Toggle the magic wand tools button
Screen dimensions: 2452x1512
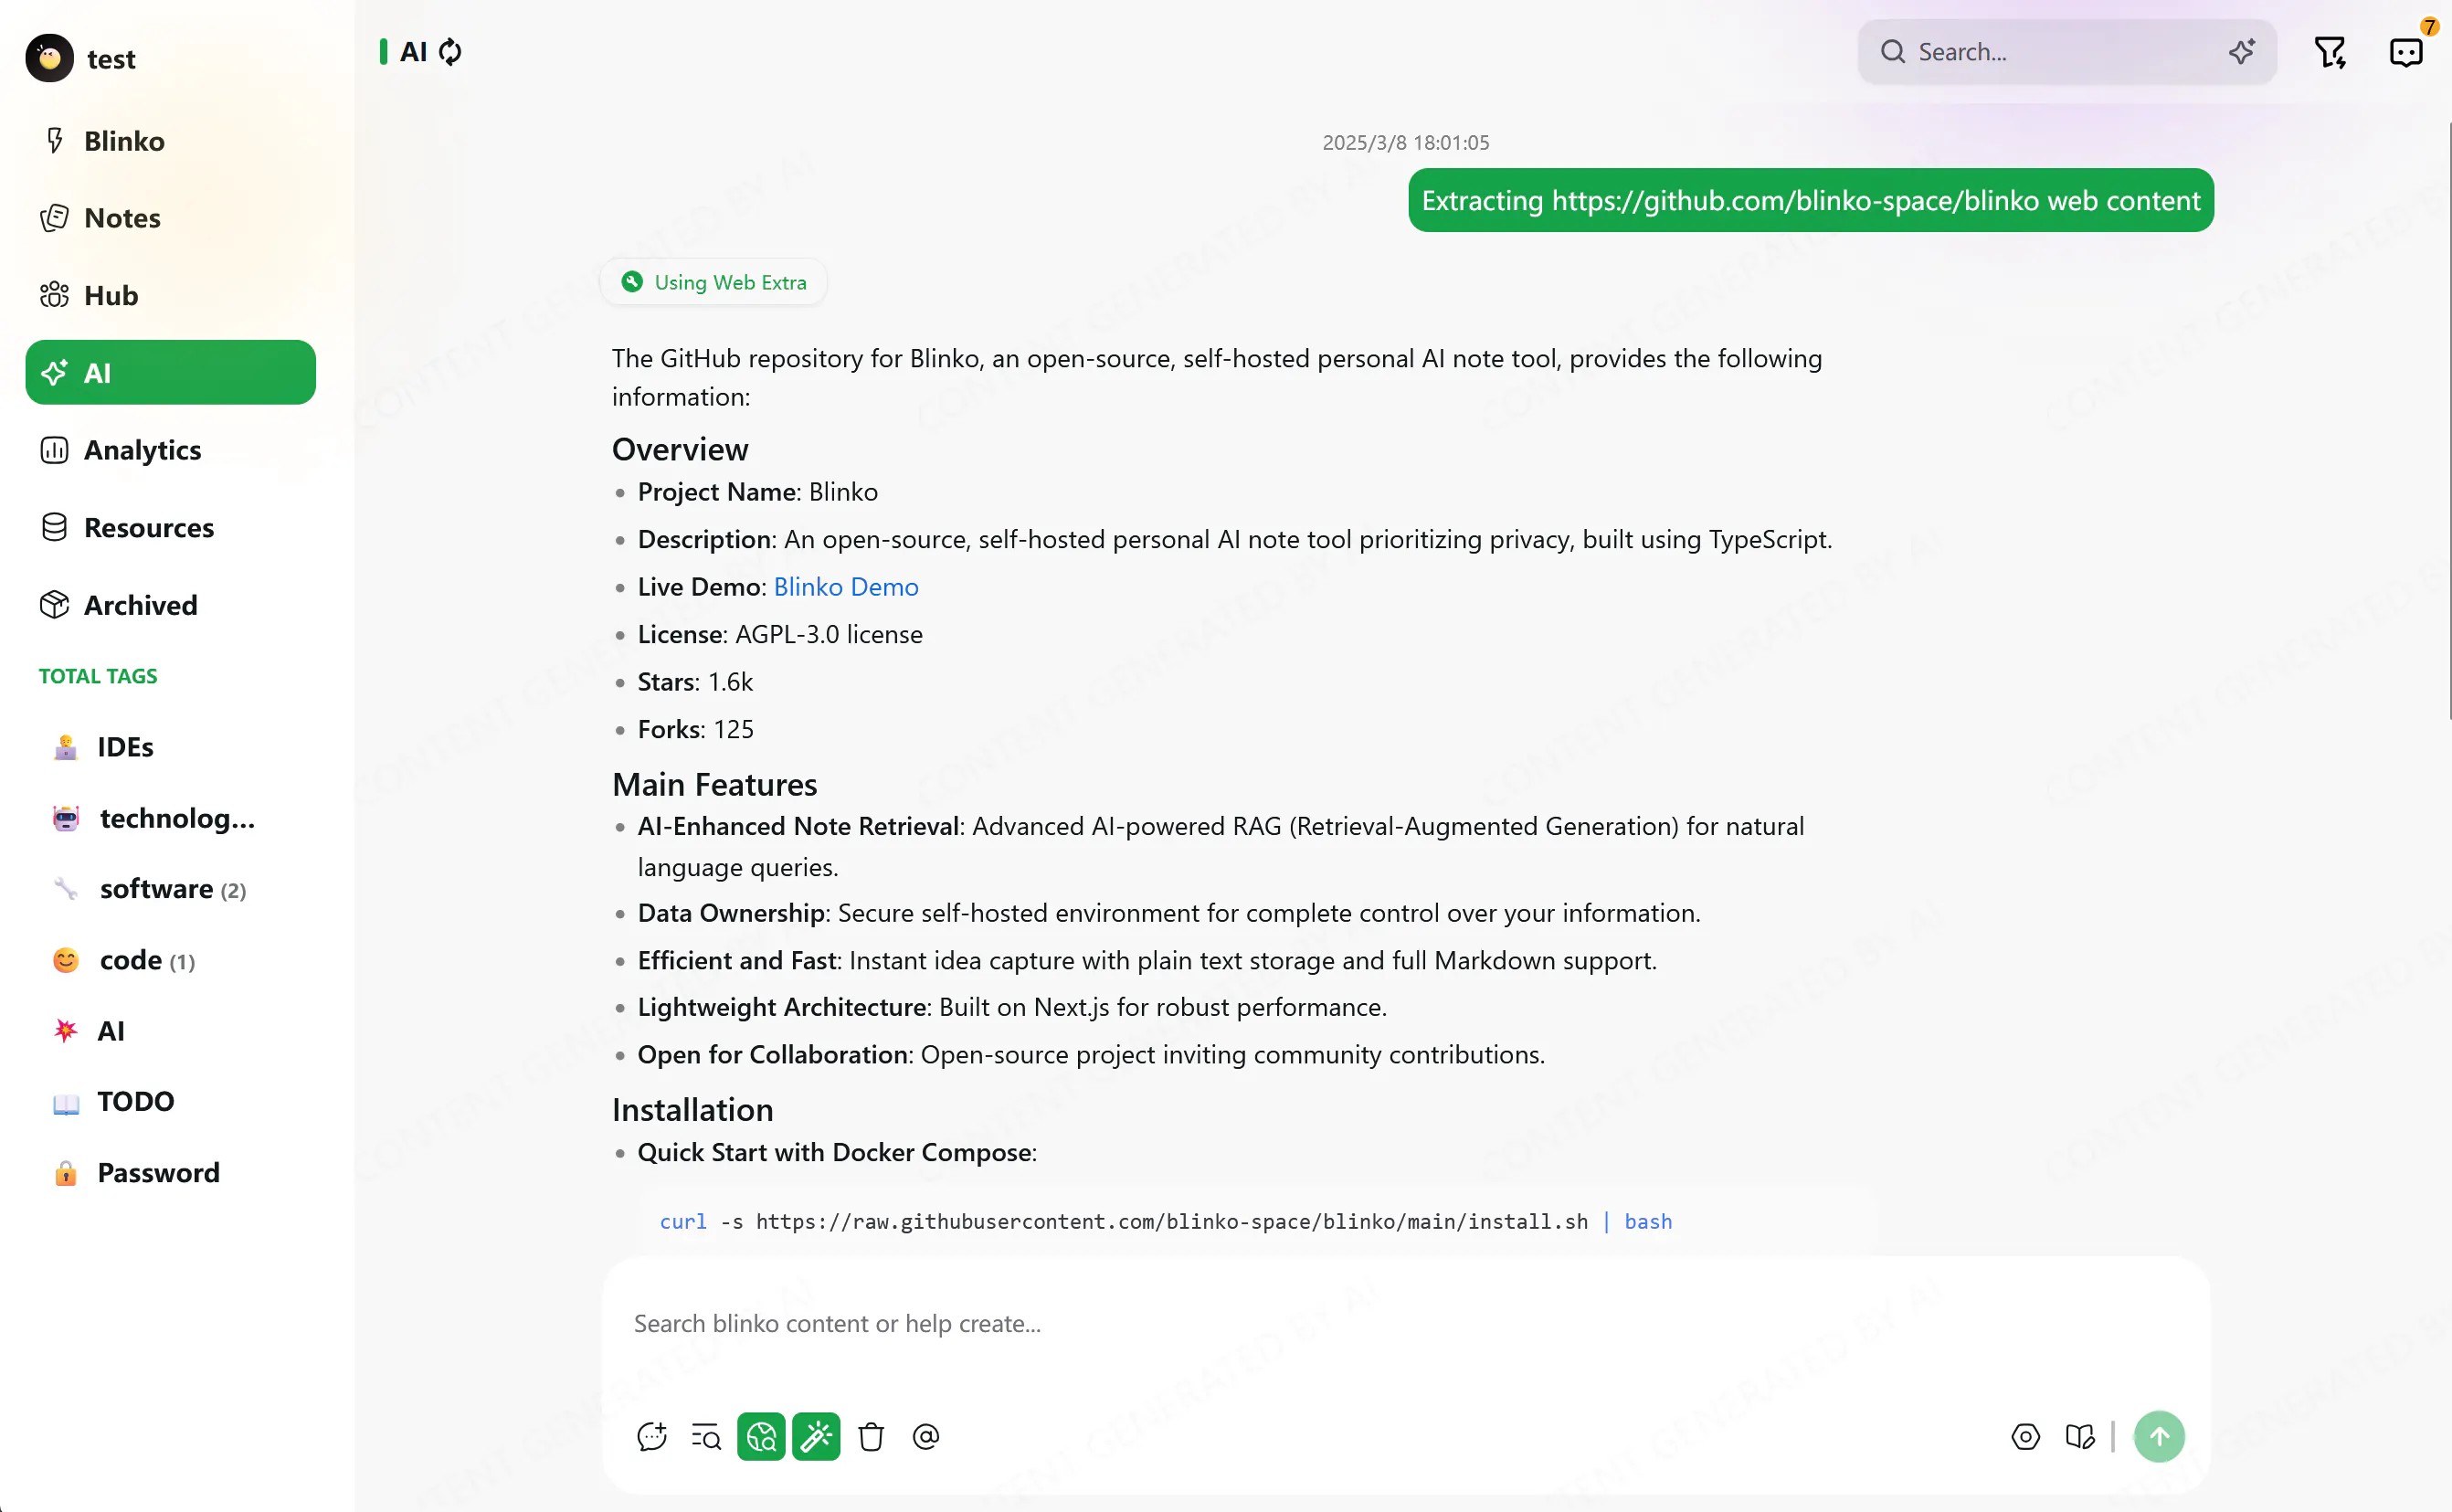(816, 1437)
